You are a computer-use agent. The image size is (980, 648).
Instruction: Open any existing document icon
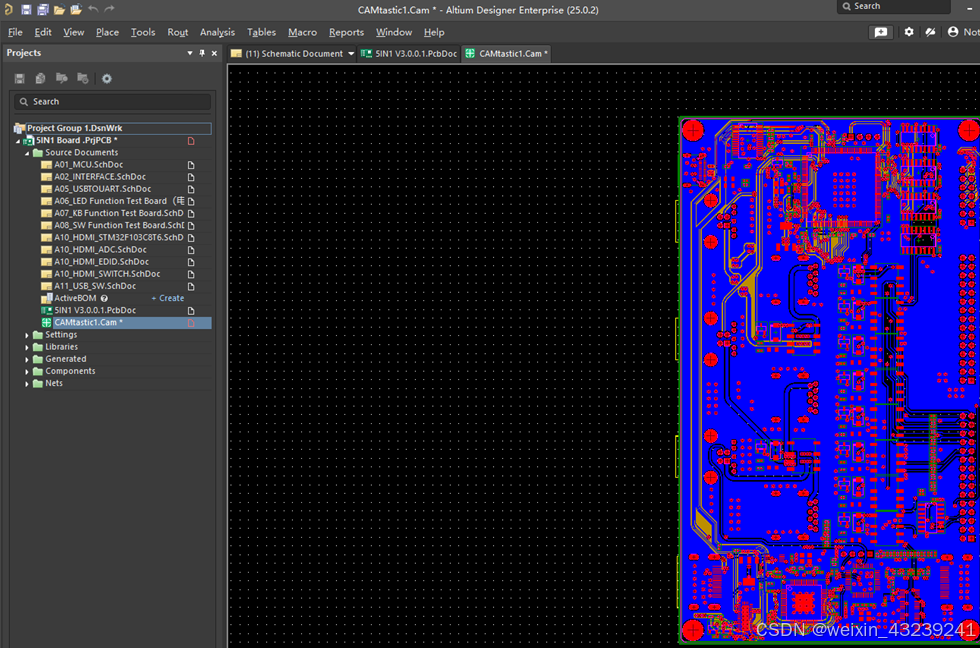pyautogui.click(x=59, y=9)
